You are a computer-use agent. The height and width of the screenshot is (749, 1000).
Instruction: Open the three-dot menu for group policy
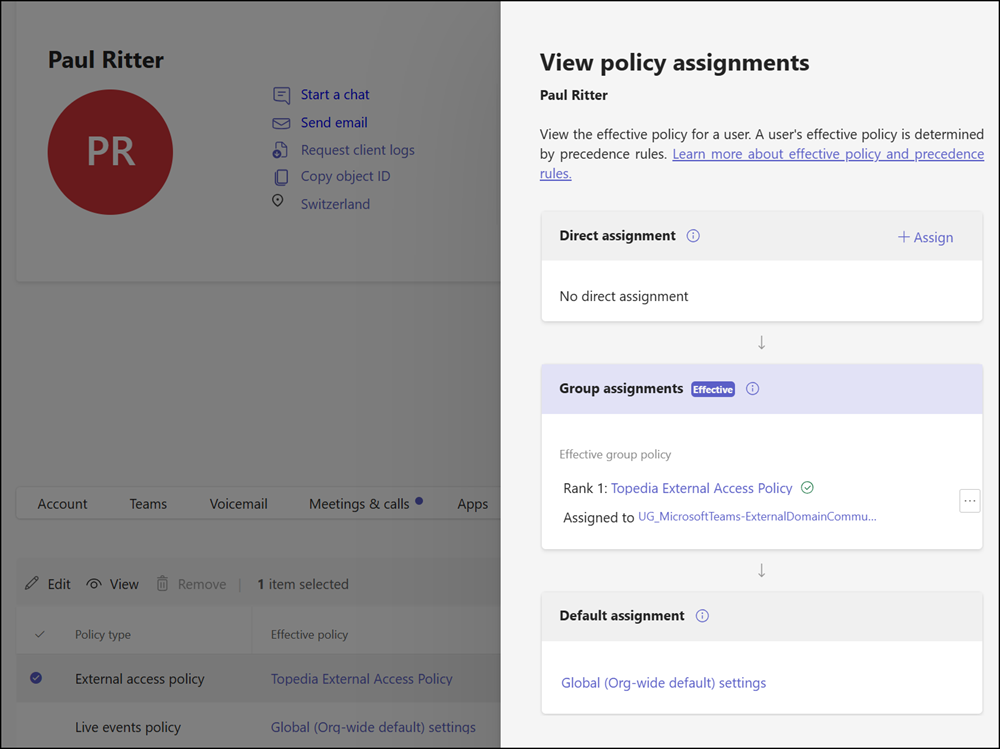(x=969, y=501)
